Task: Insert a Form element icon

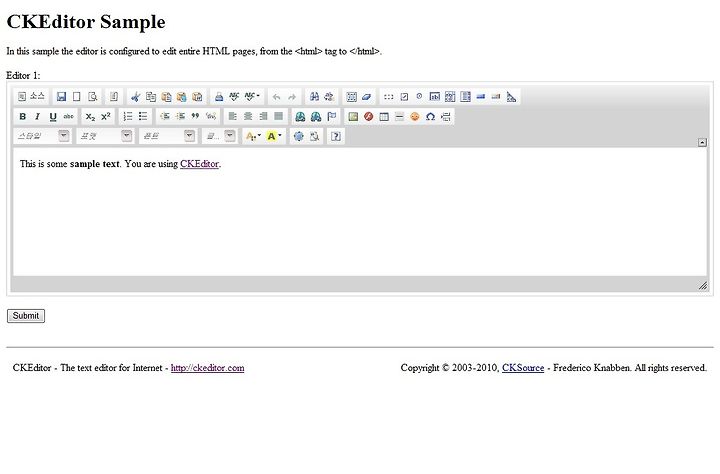Action: 388,96
